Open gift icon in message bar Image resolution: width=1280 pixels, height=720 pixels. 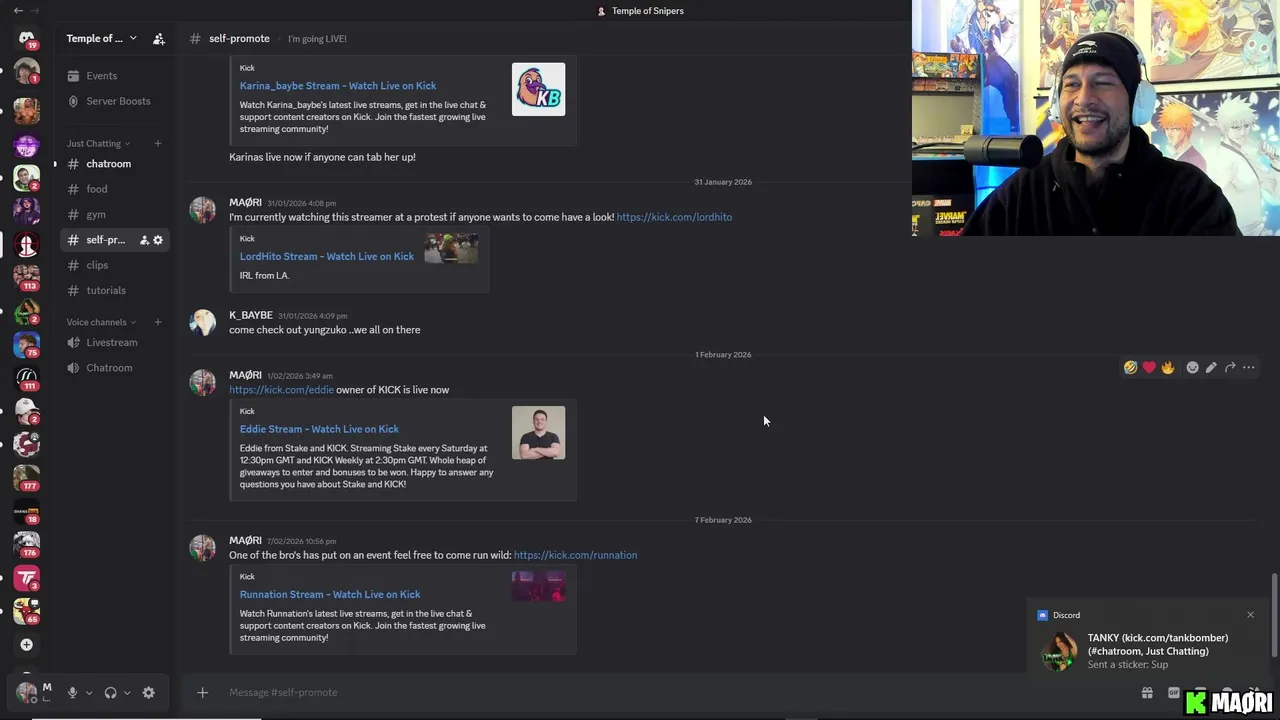(1147, 692)
